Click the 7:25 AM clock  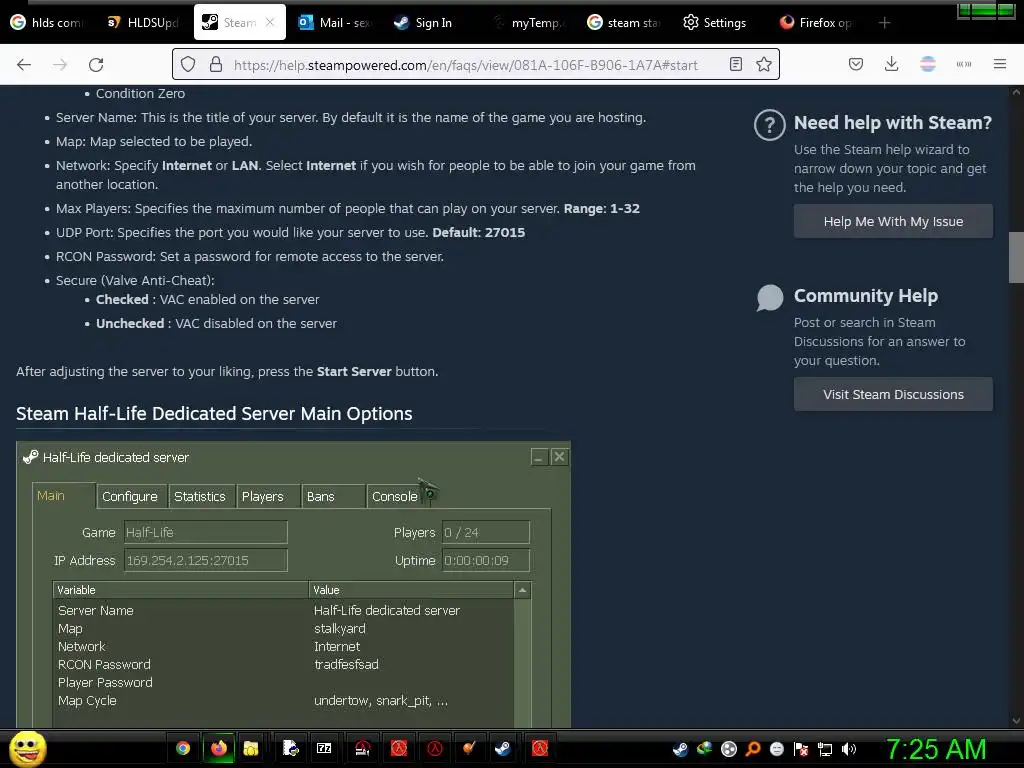coord(936,749)
